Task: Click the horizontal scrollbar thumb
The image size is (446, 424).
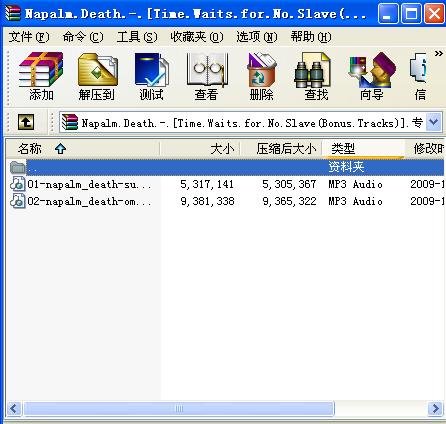Action: [179, 408]
